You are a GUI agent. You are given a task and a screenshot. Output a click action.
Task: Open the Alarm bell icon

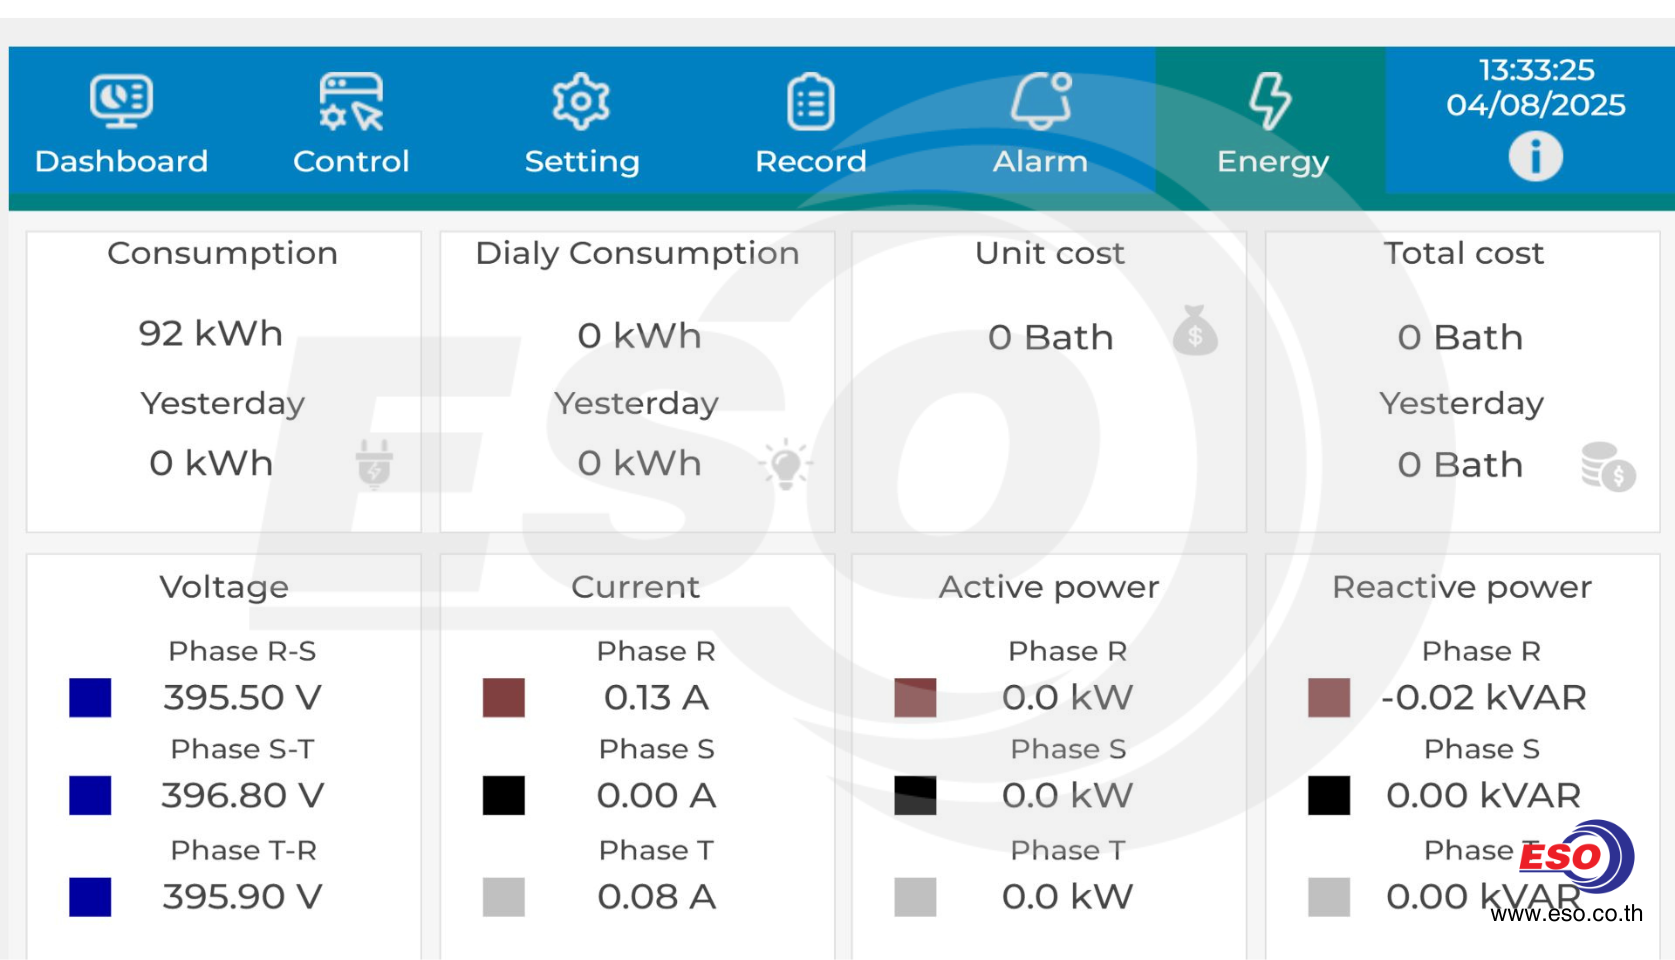1040,101
